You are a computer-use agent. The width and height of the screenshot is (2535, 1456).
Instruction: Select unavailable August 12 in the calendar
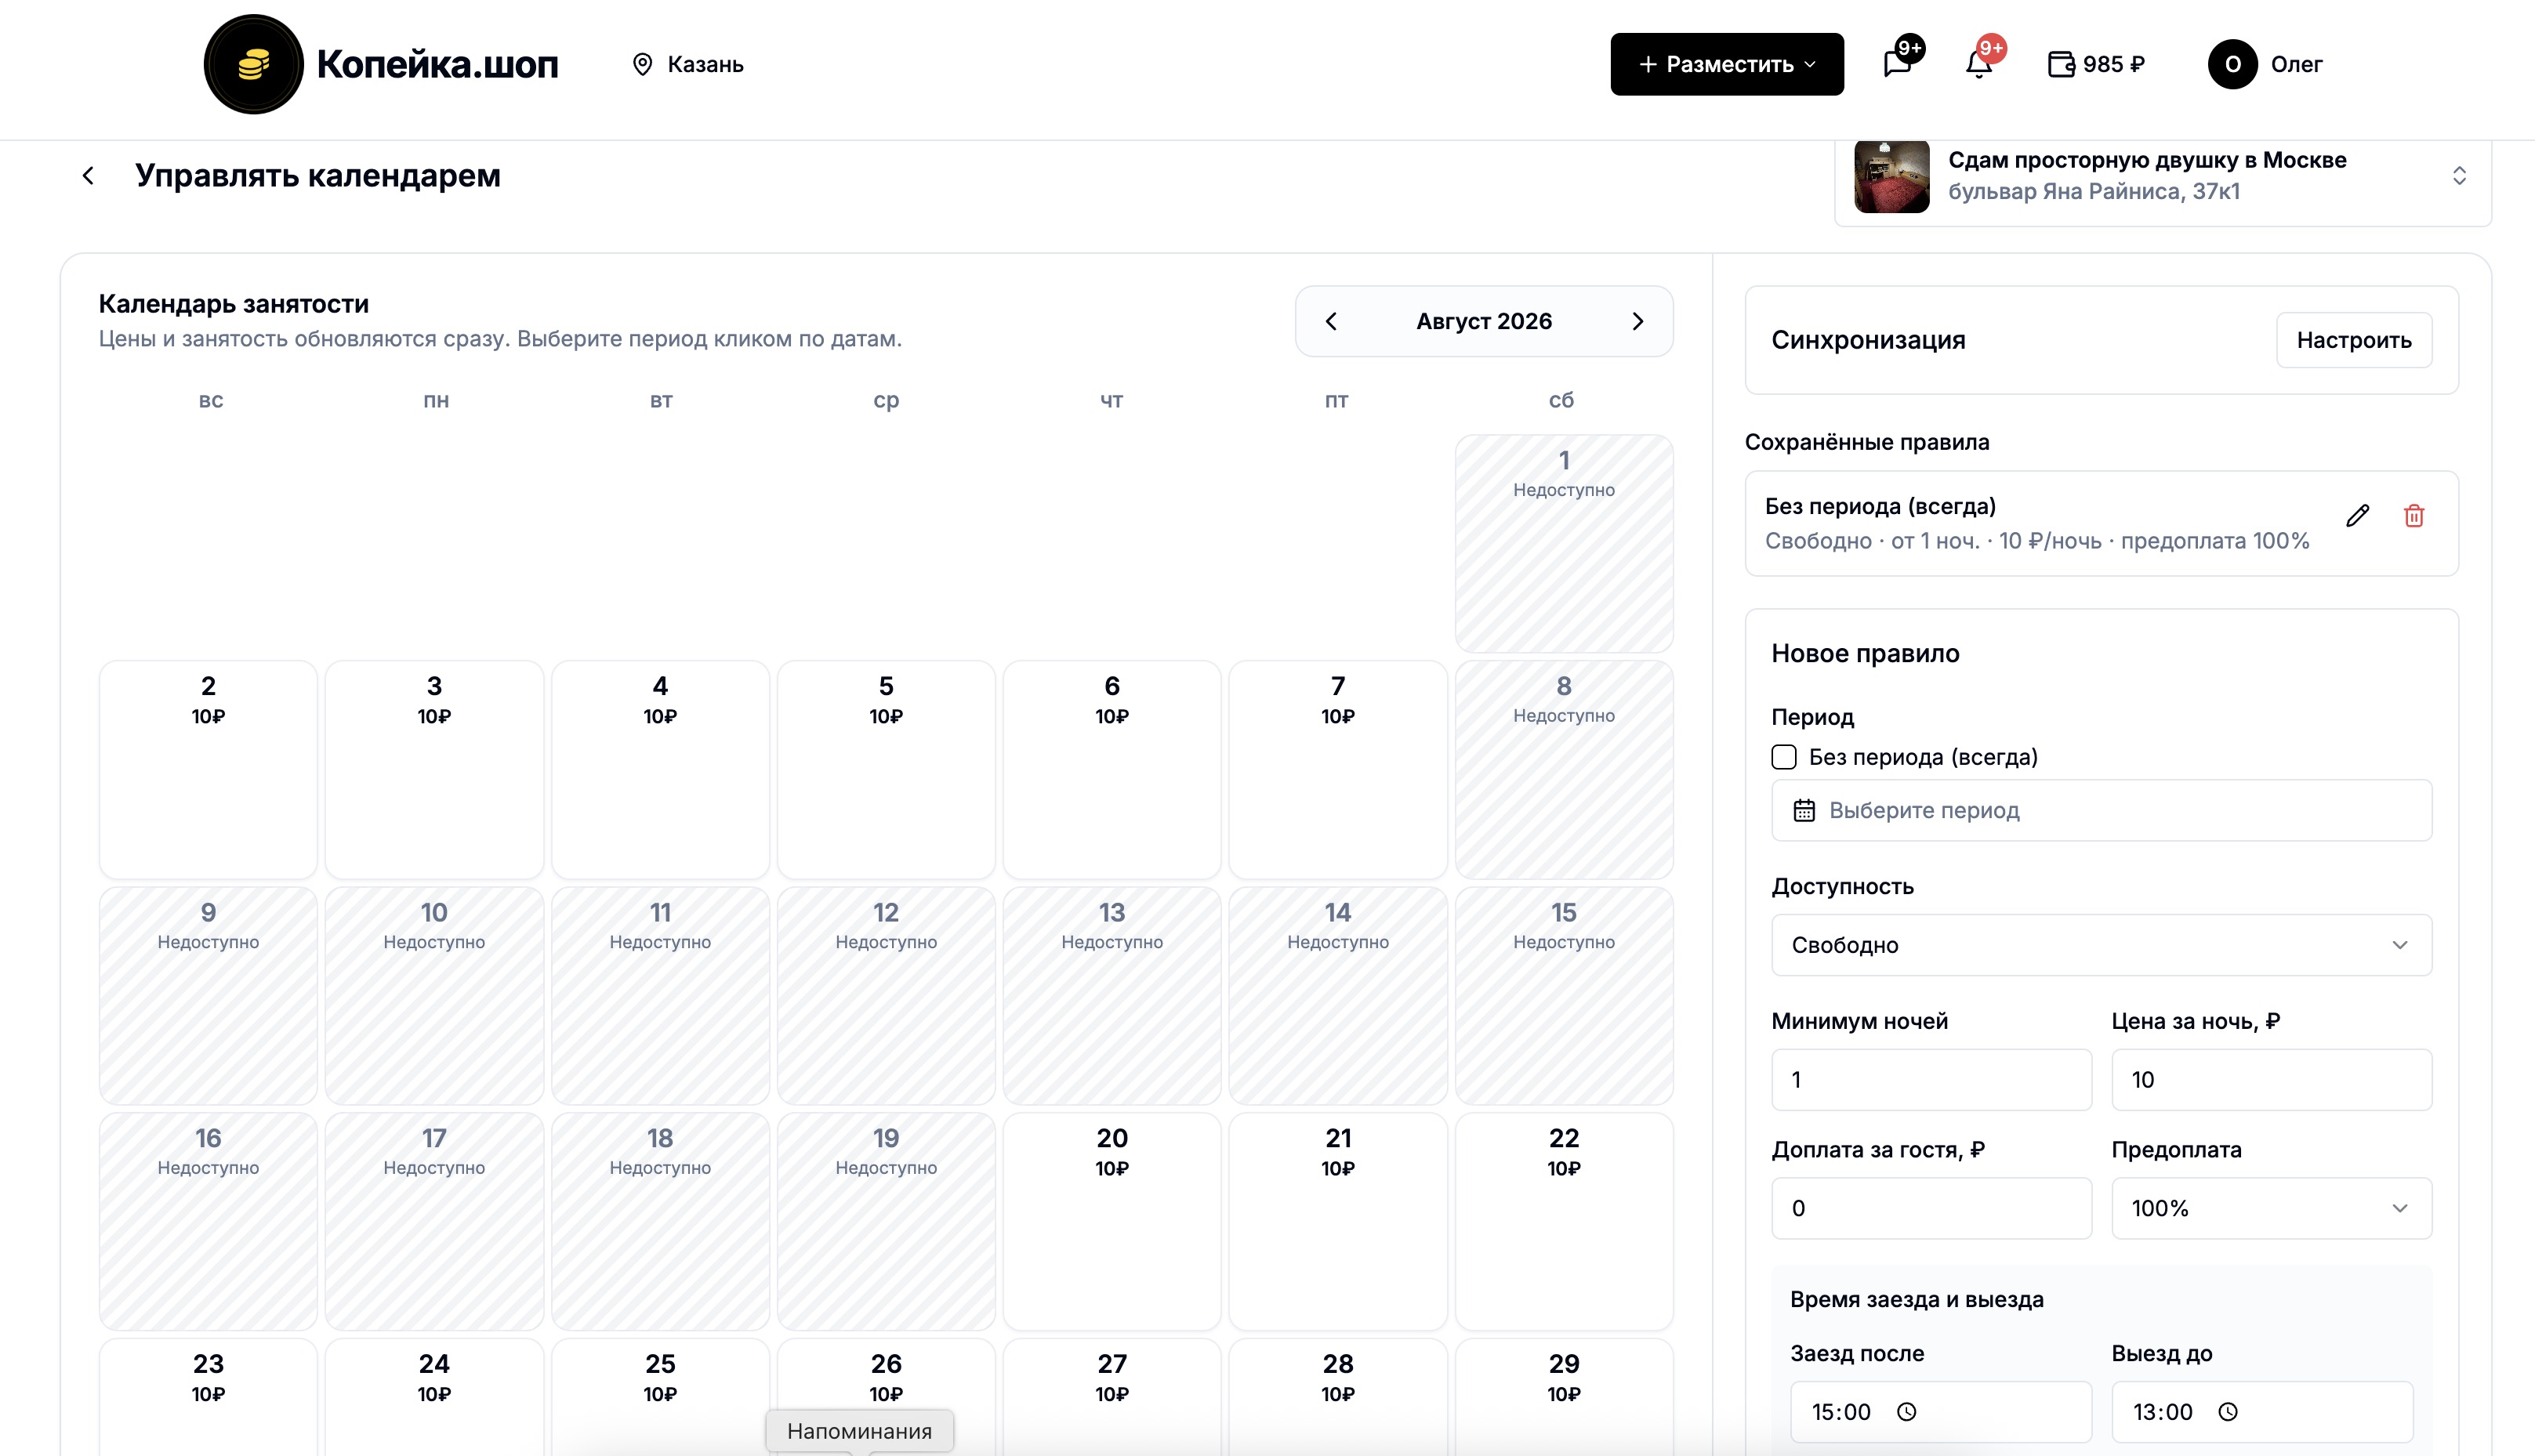pyautogui.click(x=886, y=996)
